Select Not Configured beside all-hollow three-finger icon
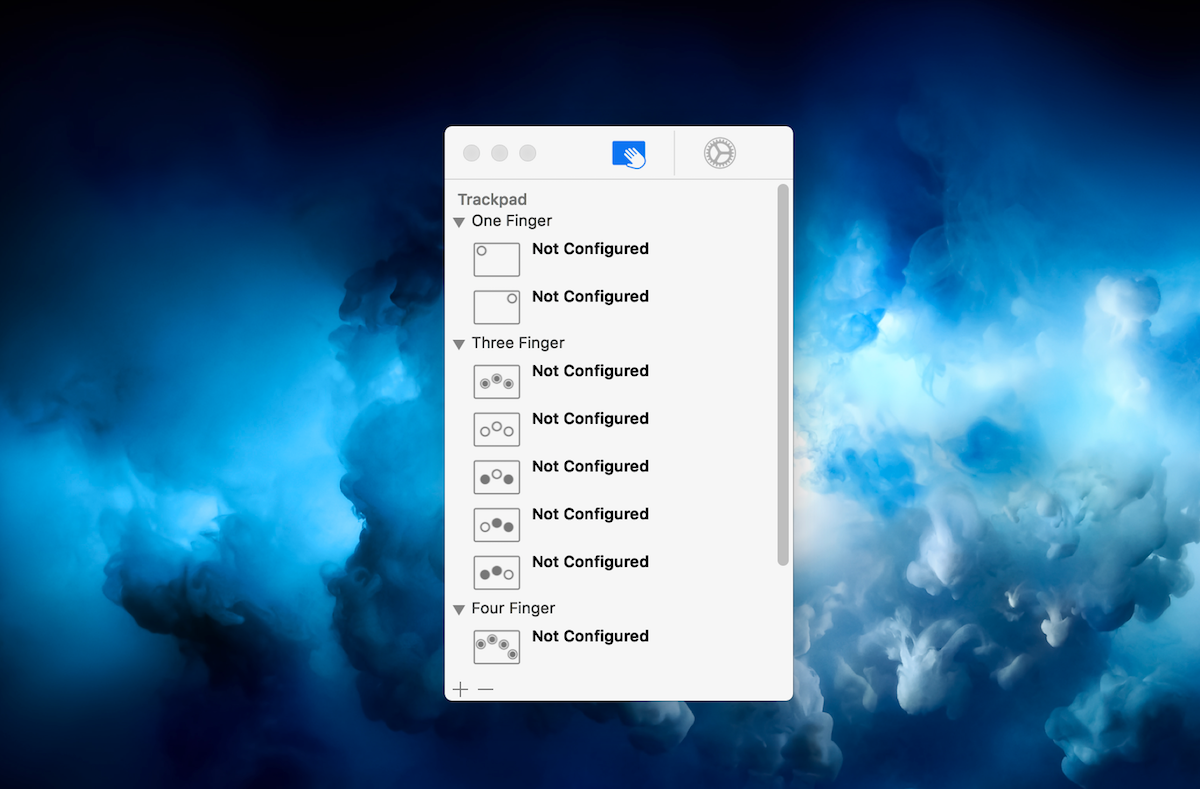 tap(590, 419)
